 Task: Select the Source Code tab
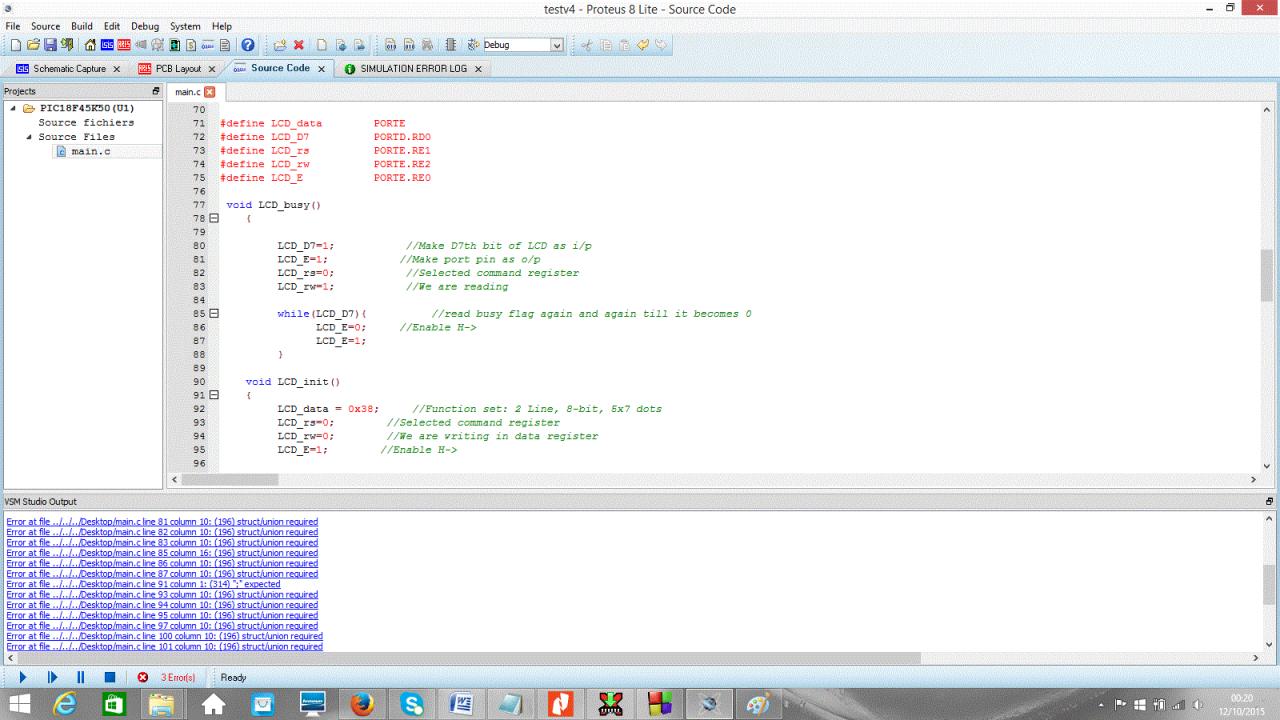(x=280, y=68)
